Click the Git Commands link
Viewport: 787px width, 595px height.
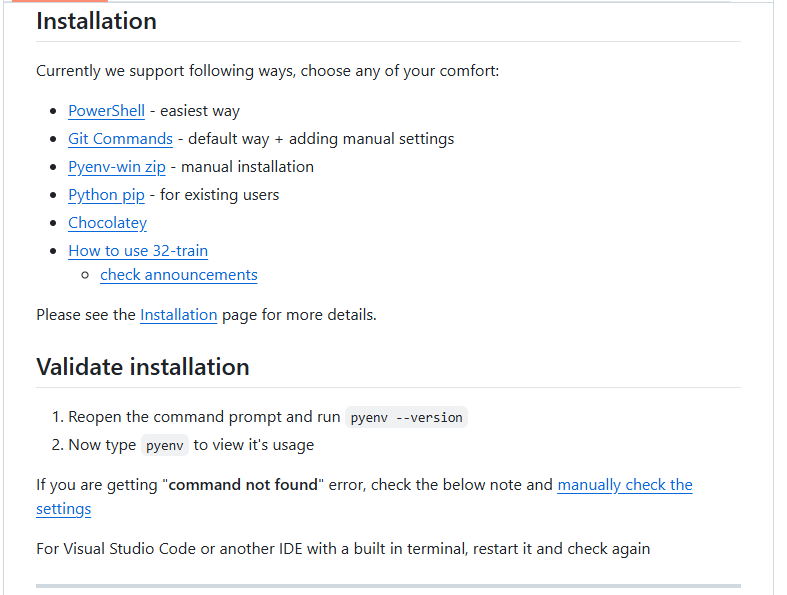pos(120,139)
